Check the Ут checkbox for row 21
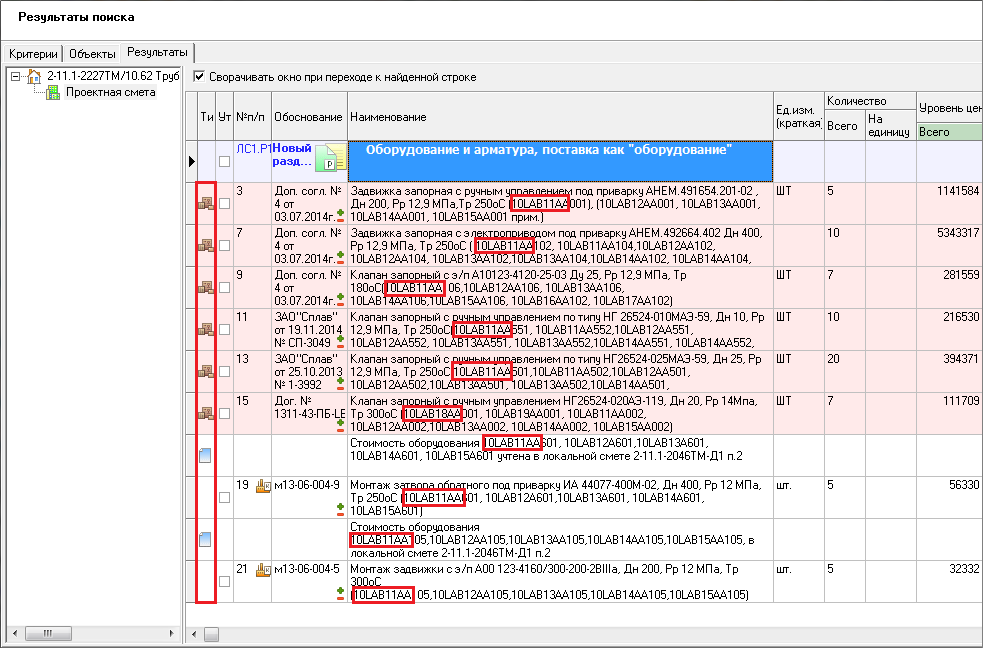The height and width of the screenshot is (648, 983). (x=224, y=582)
